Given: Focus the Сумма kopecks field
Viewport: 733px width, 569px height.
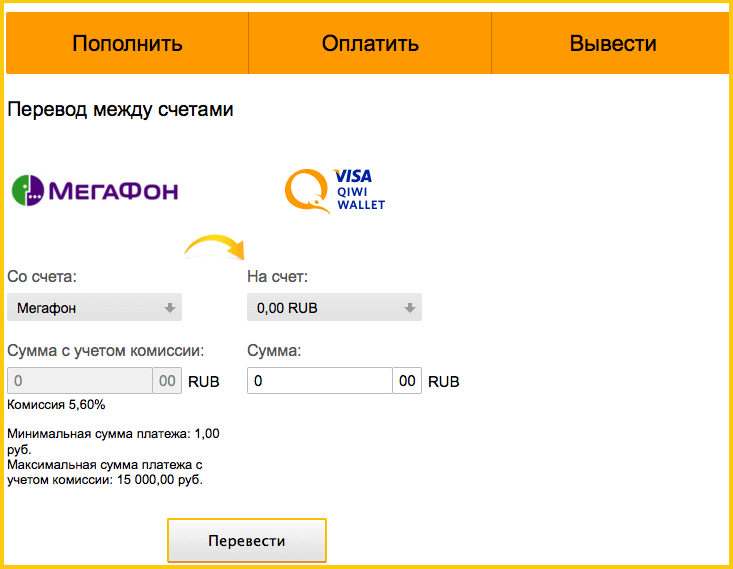Looking at the screenshot, I should point(407,381).
